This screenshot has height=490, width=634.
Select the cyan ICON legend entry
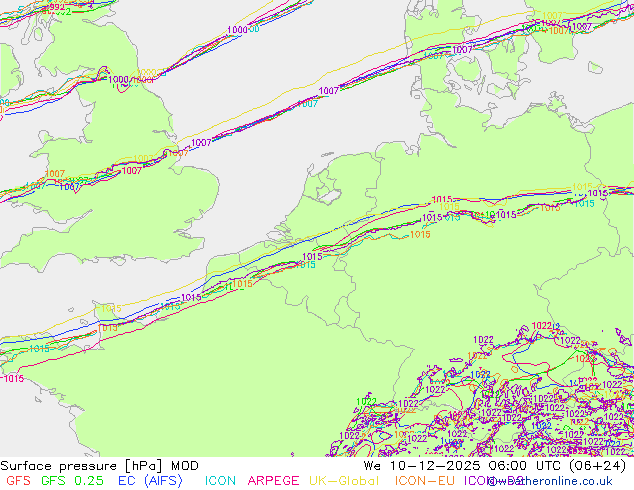[220, 481]
